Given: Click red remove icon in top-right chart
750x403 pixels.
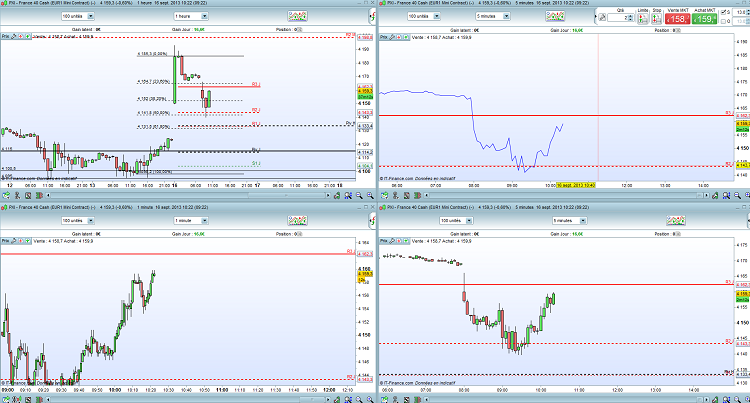Looking at the screenshot, I should coord(399,37).
